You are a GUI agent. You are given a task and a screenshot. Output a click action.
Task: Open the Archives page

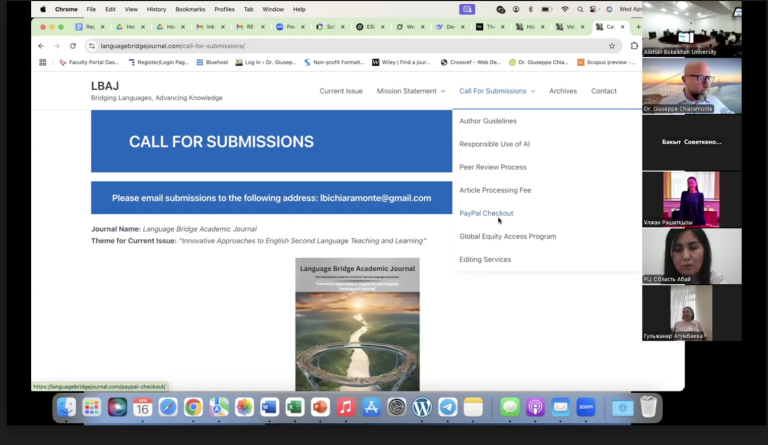click(x=563, y=91)
